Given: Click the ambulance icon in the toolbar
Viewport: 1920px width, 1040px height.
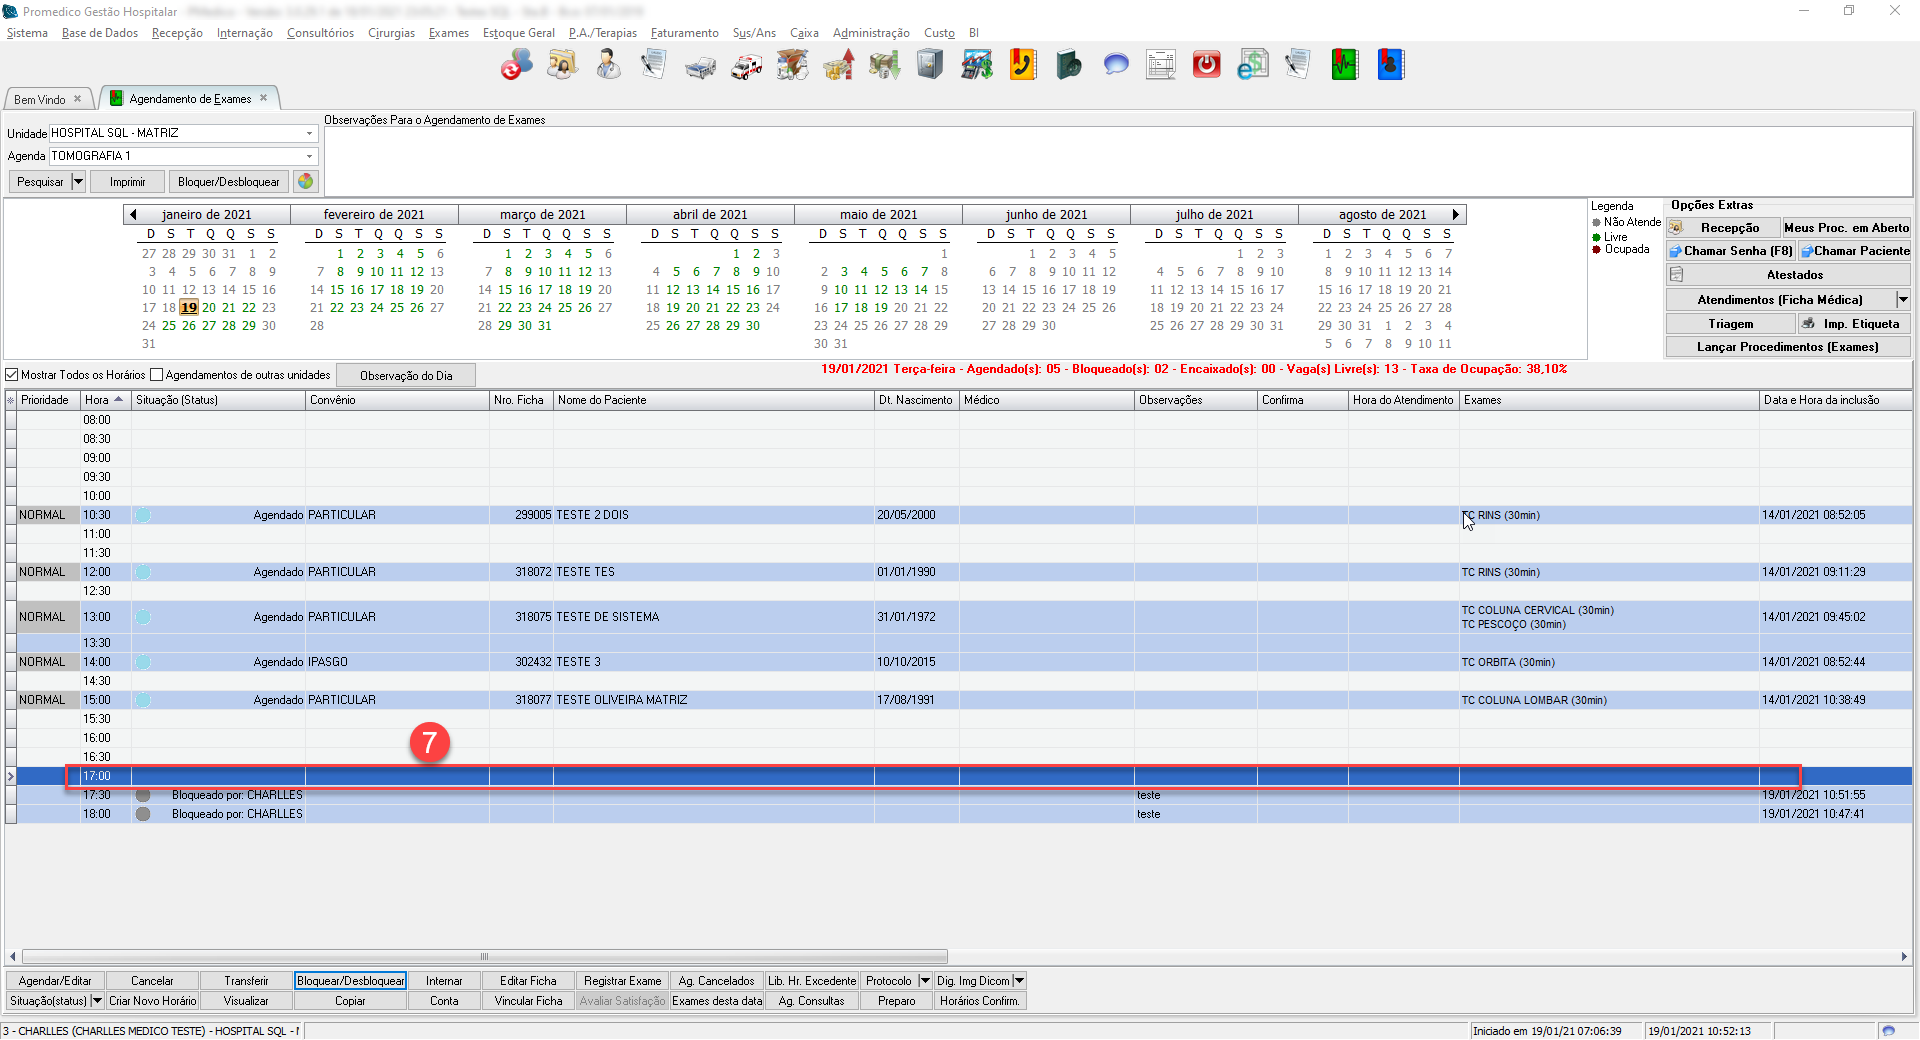Looking at the screenshot, I should [x=746, y=66].
